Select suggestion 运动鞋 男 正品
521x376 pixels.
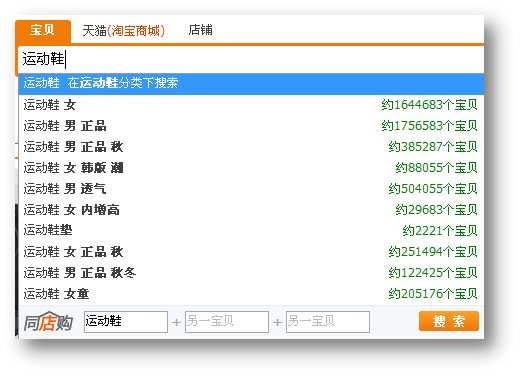click(x=251, y=126)
